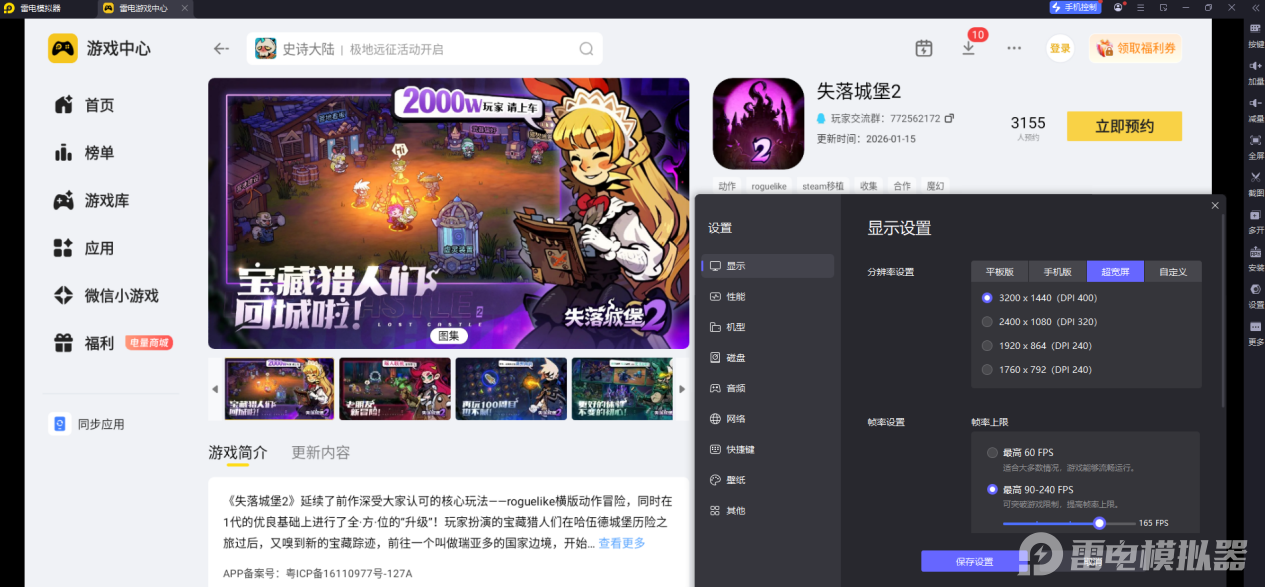The image size is (1265, 587).
Task: Copy the player group number 772562172
Action: coord(949,118)
